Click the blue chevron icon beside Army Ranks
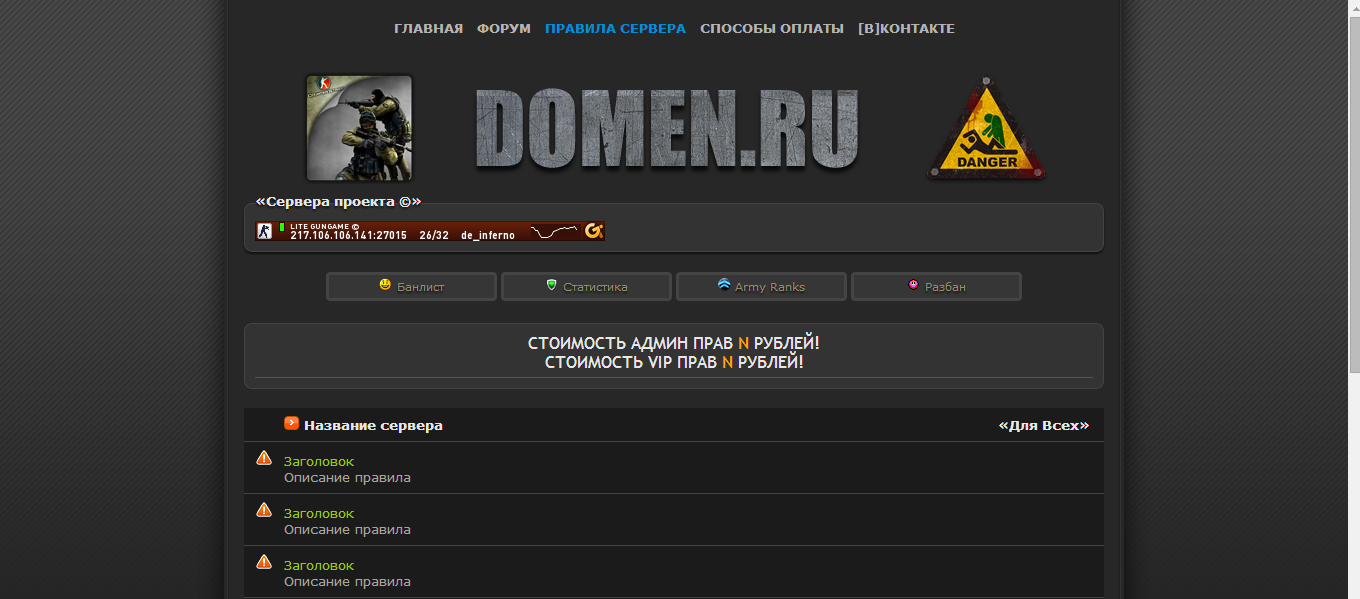Image resolution: width=1360 pixels, height=599 pixels. coord(724,285)
